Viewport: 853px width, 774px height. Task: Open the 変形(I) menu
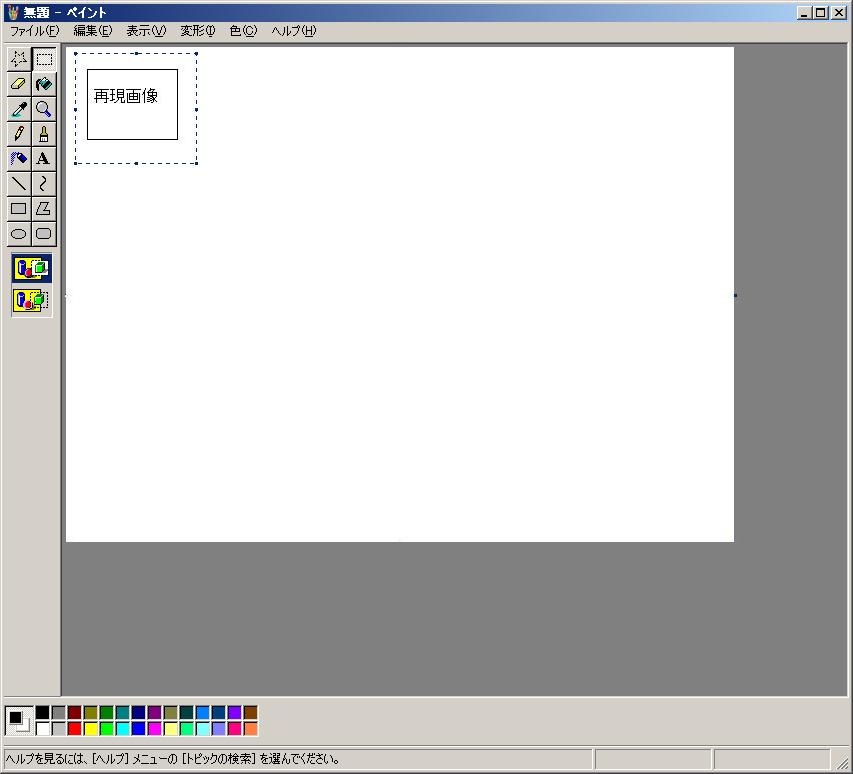tap(197, 31)
